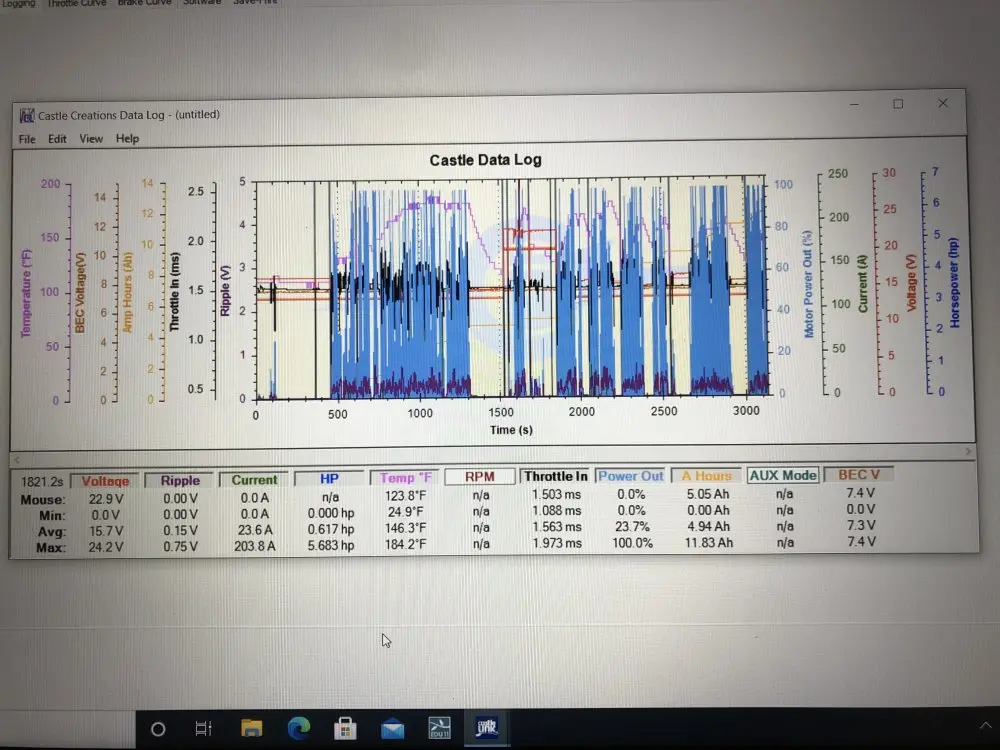
Task: Open the View menu
Action: coord(91,138)
